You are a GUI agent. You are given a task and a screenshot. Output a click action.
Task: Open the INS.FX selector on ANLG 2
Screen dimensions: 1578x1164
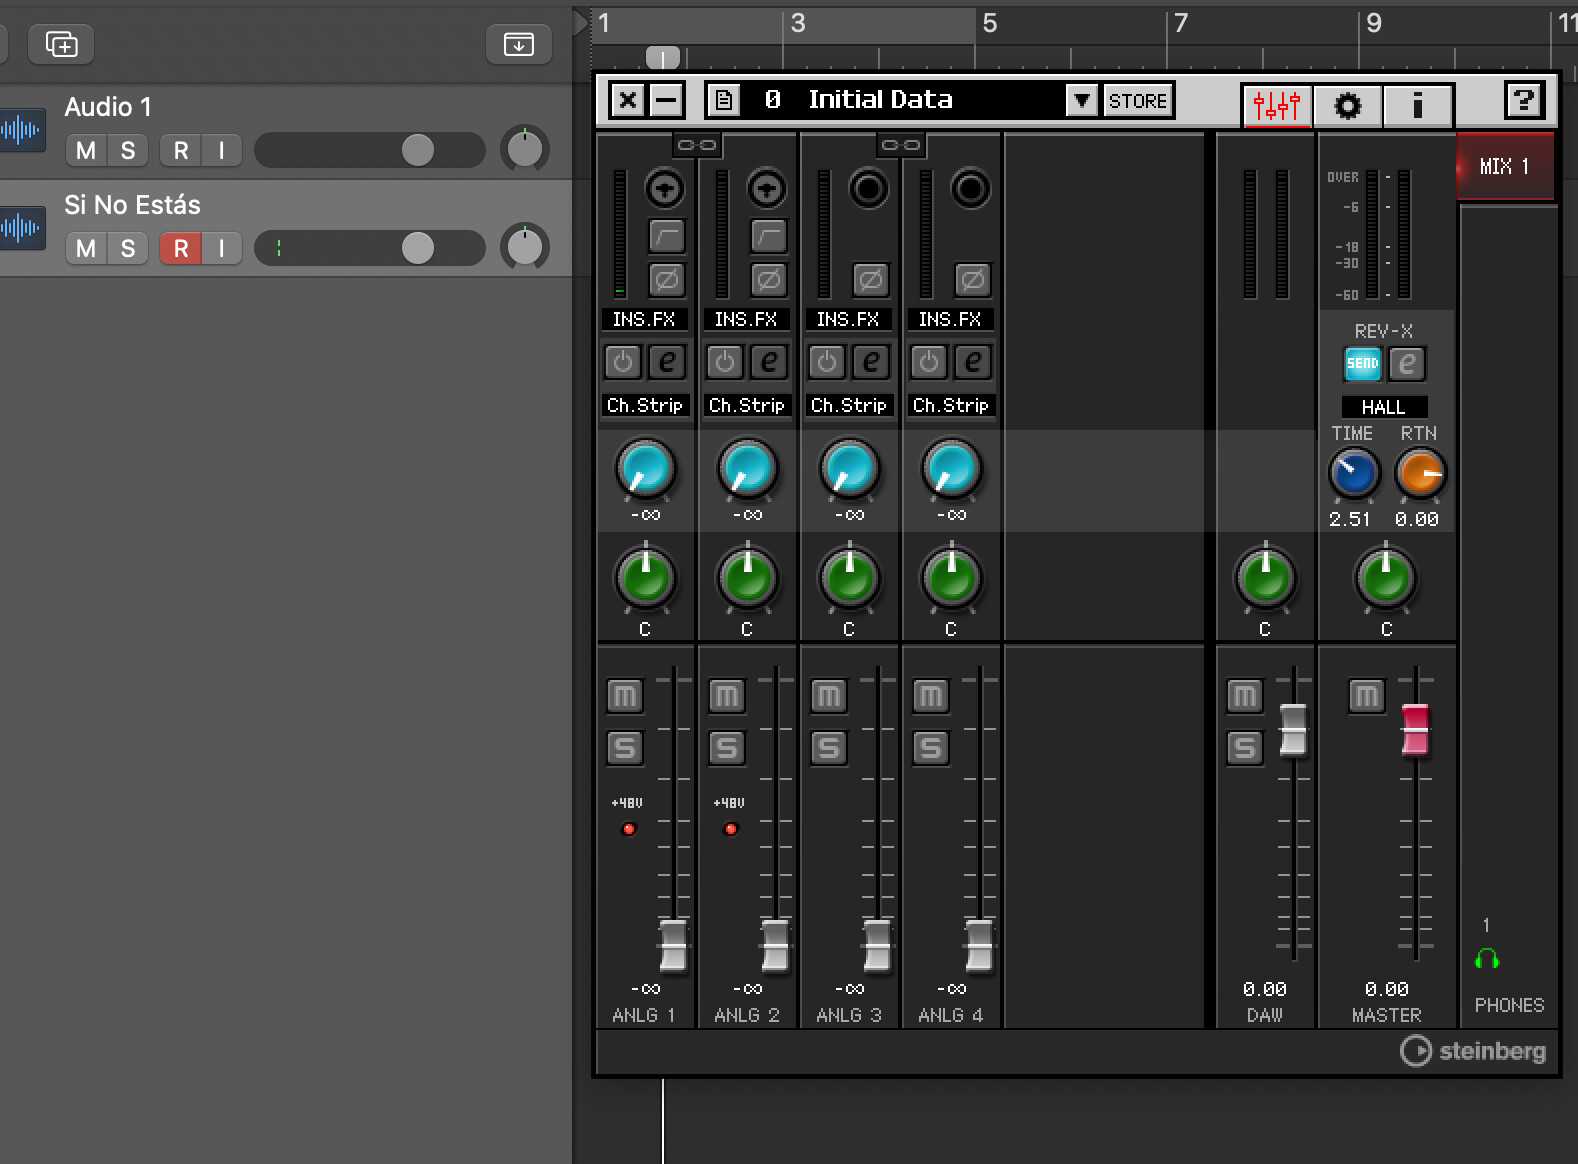pos(746,319)
